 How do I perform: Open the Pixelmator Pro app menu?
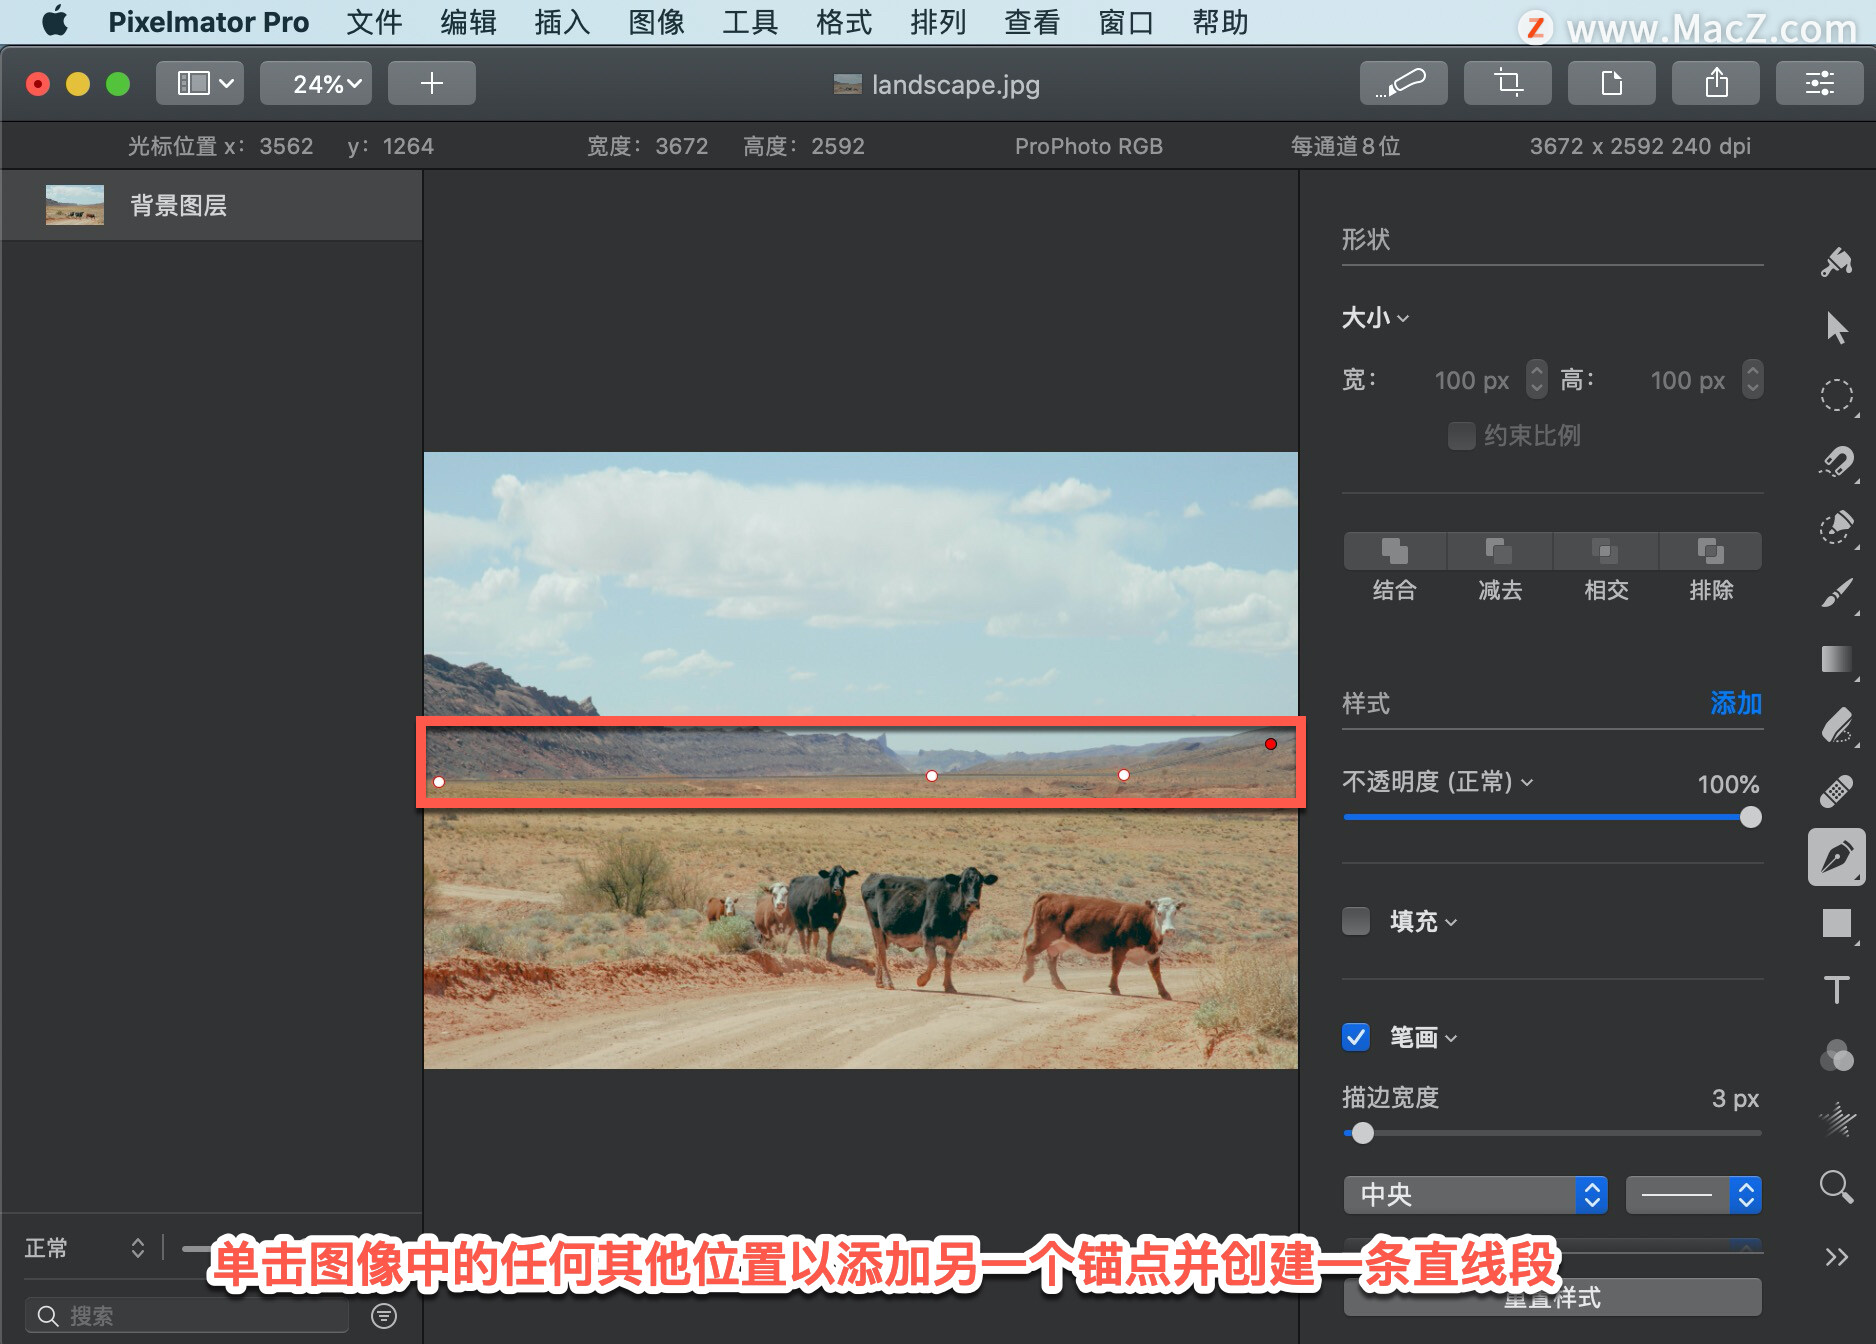pyautogui.click(x=208, y=22)
